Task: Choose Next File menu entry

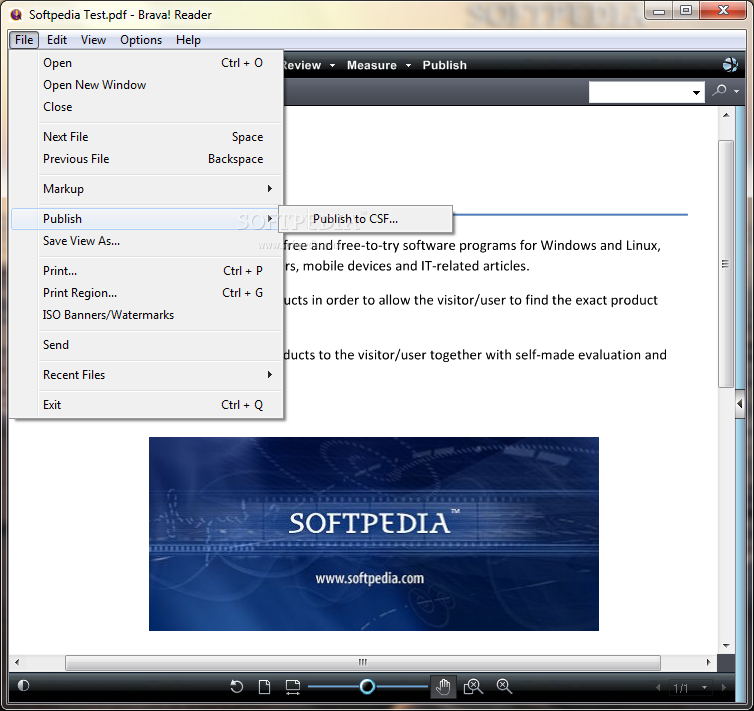Action: tap(147, 137)
